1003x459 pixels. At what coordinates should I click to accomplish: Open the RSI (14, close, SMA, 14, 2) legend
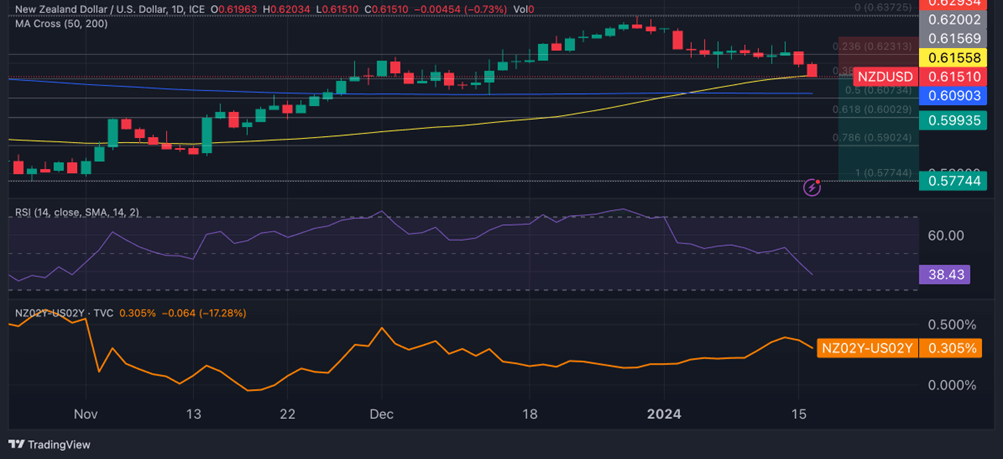pyautogui.click(x=77, y=213)
